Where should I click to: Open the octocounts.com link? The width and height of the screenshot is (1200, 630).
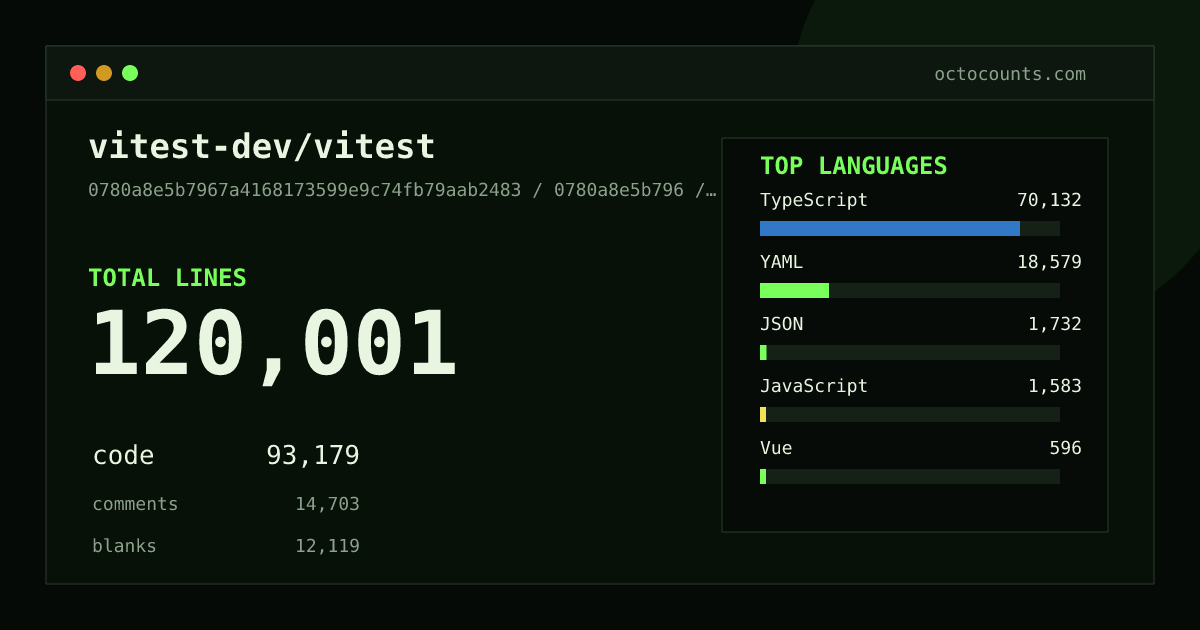click(1010, 74)
